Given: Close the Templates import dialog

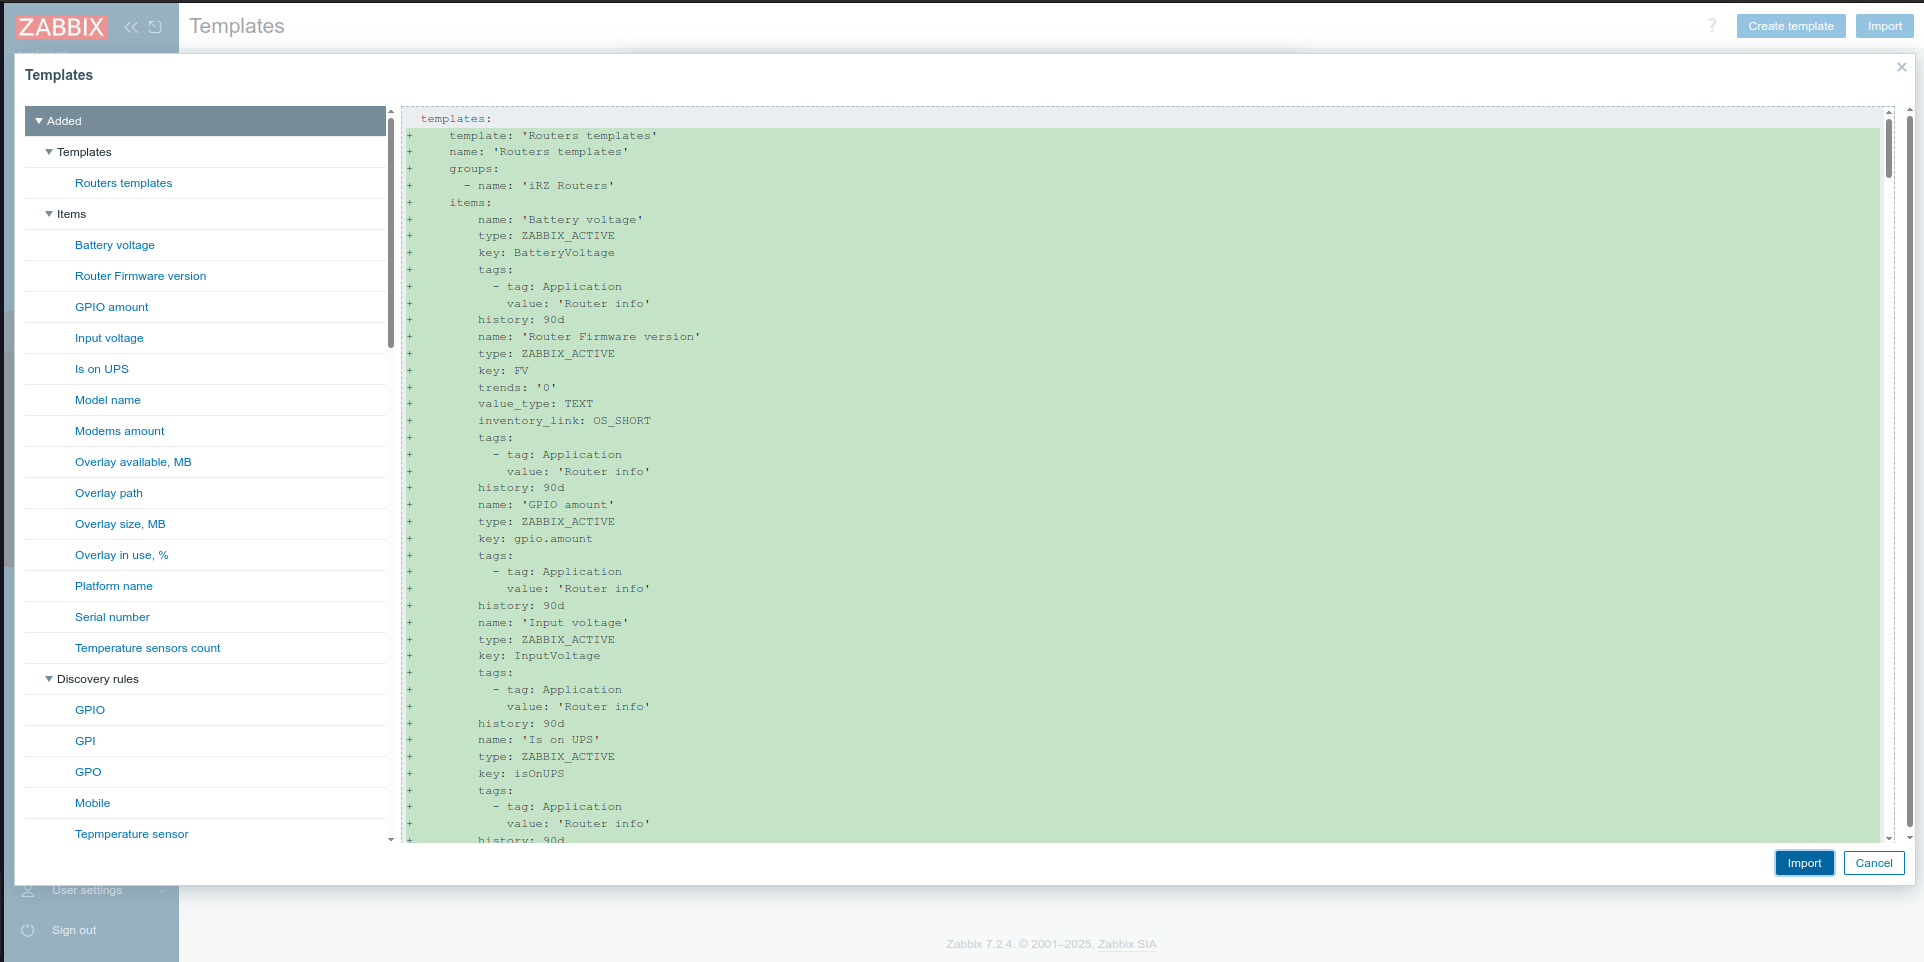Looking at the screenshot, I should point(1901,67).
